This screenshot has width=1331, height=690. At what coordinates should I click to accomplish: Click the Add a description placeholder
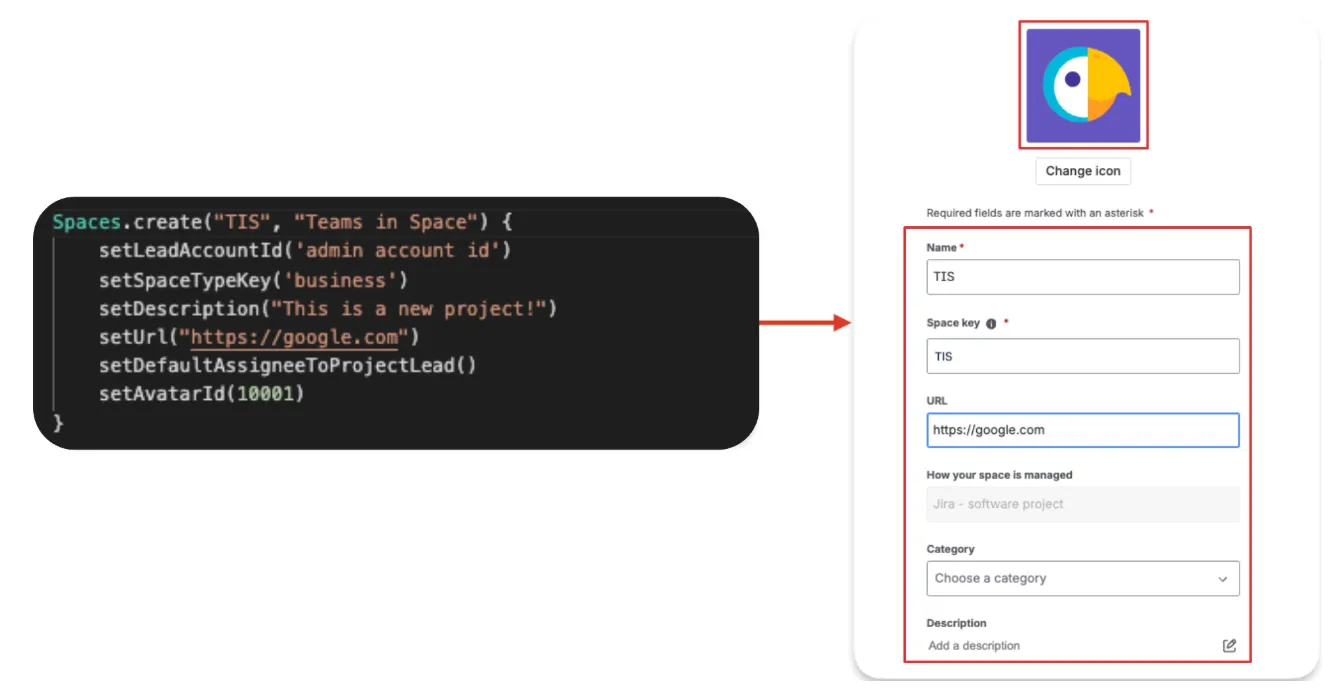[x=974, y=646]
